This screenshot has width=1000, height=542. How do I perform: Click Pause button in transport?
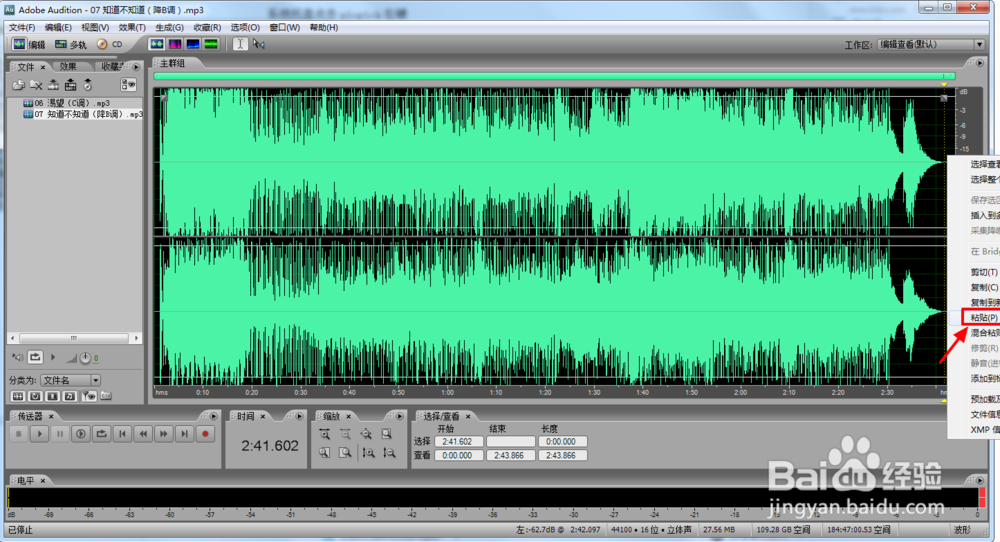click(x=60, y=434)
